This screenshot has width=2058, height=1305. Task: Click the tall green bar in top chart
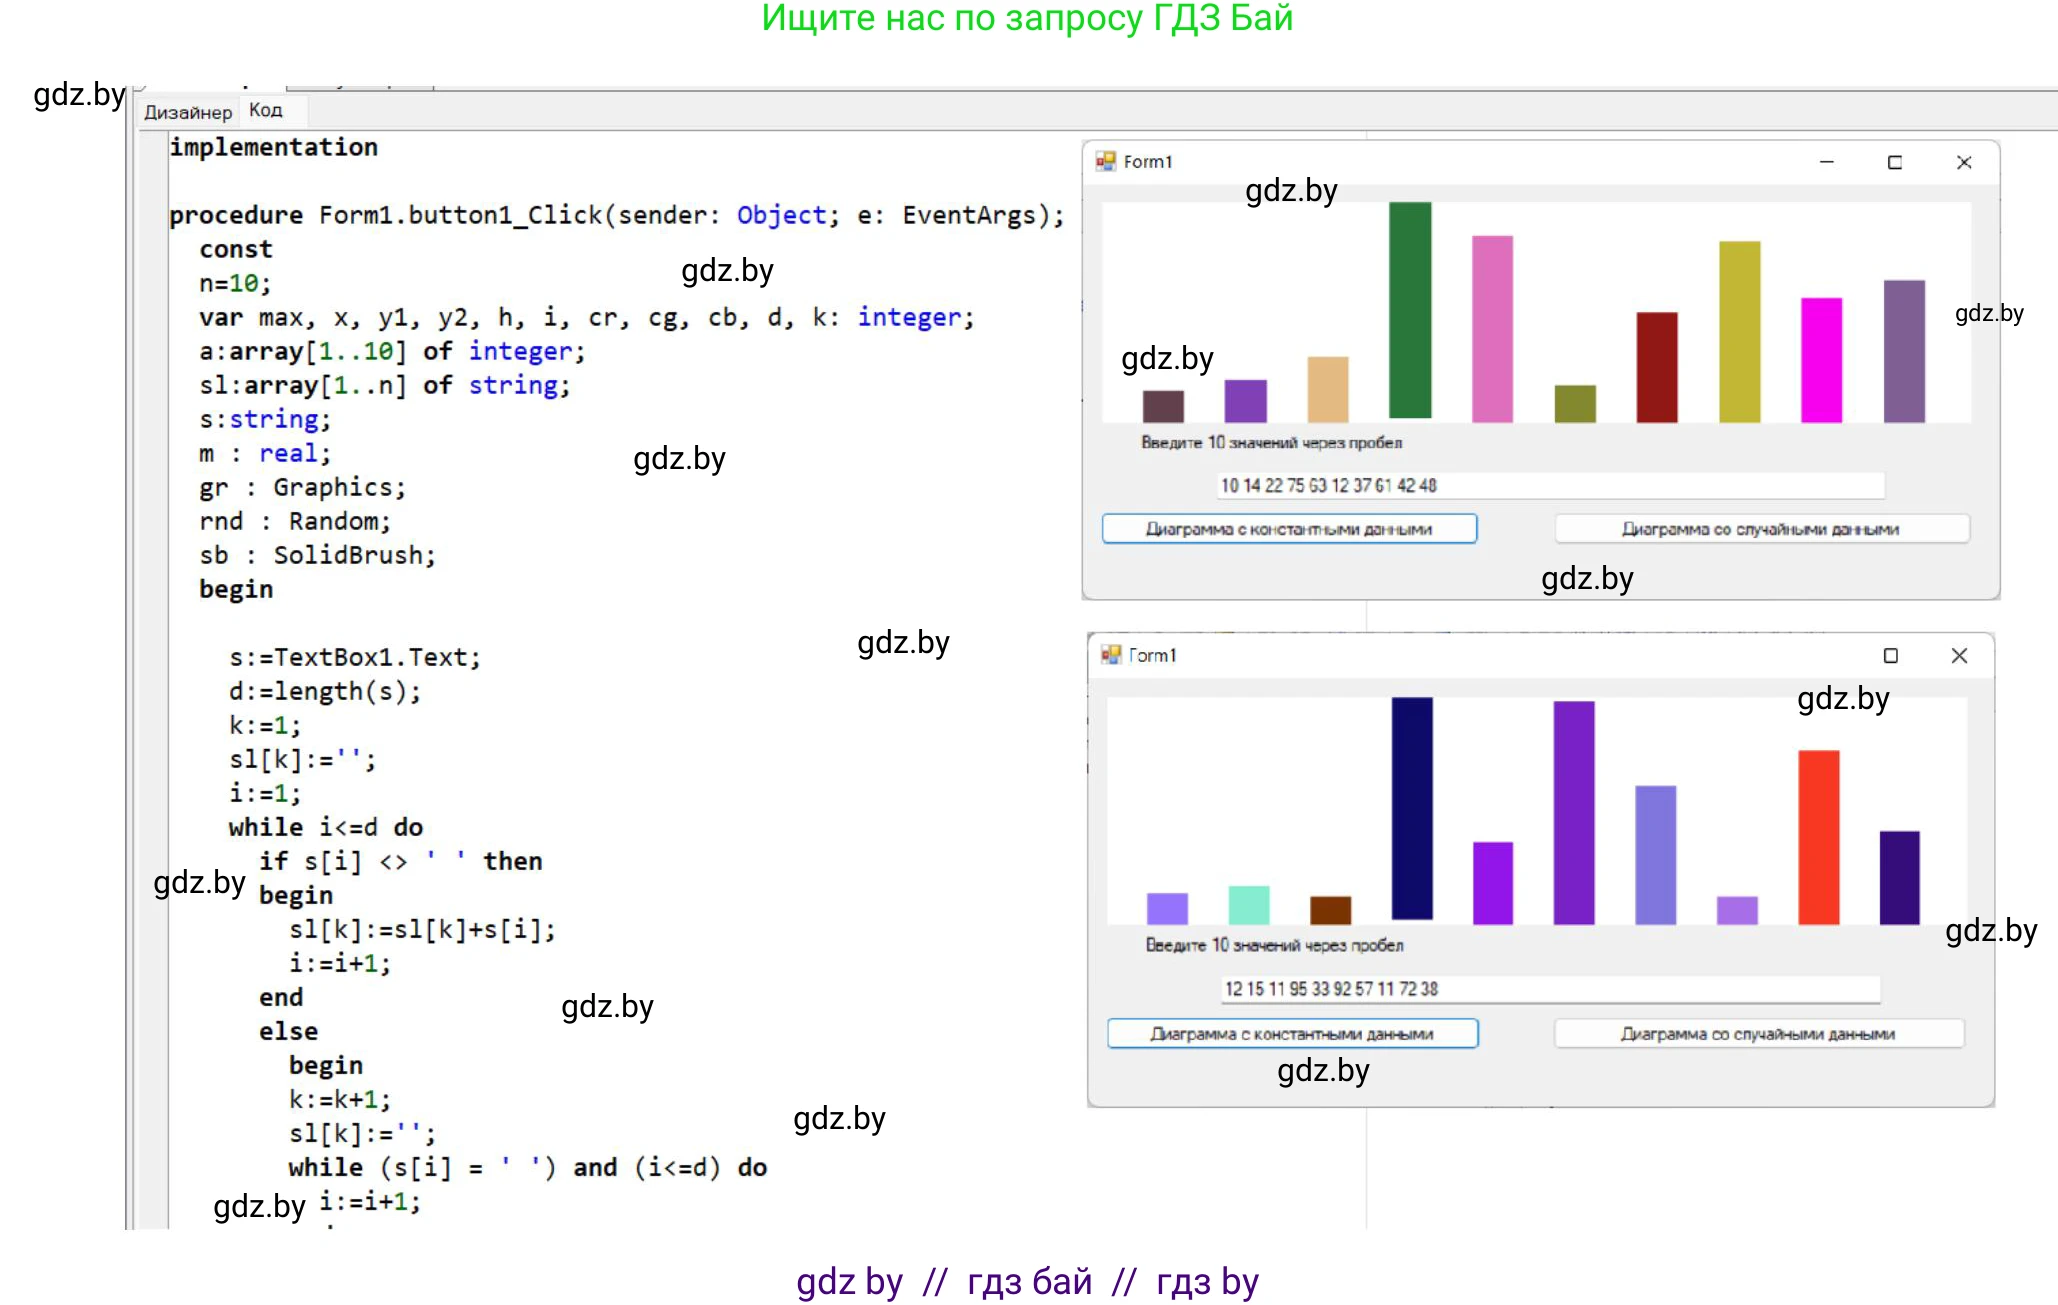(1410, 310)
